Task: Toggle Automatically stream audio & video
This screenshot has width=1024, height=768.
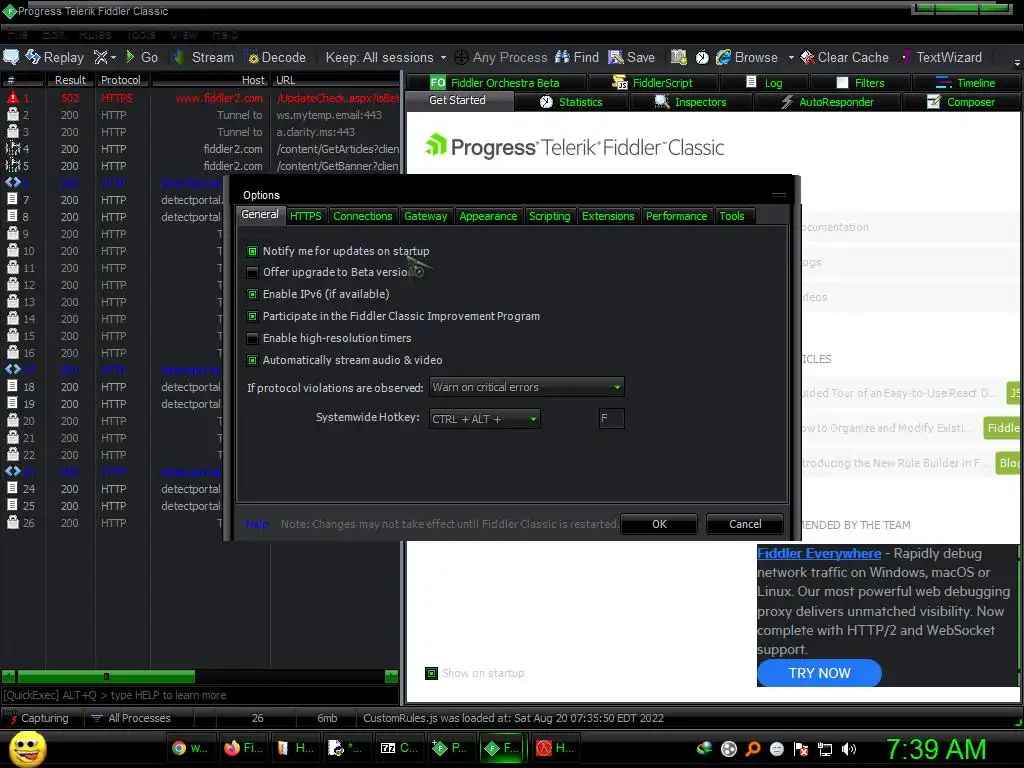Action: point(252,360)
